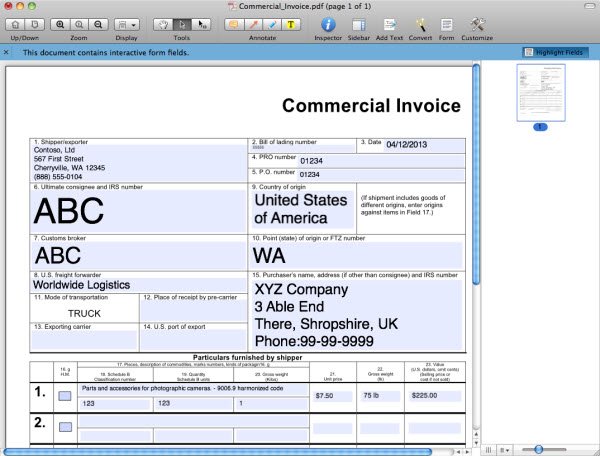Image resolution: width=600 pixels, height=456 pixels.
Task: Click the U.S. port of export field
Action: tap(194, 340)
